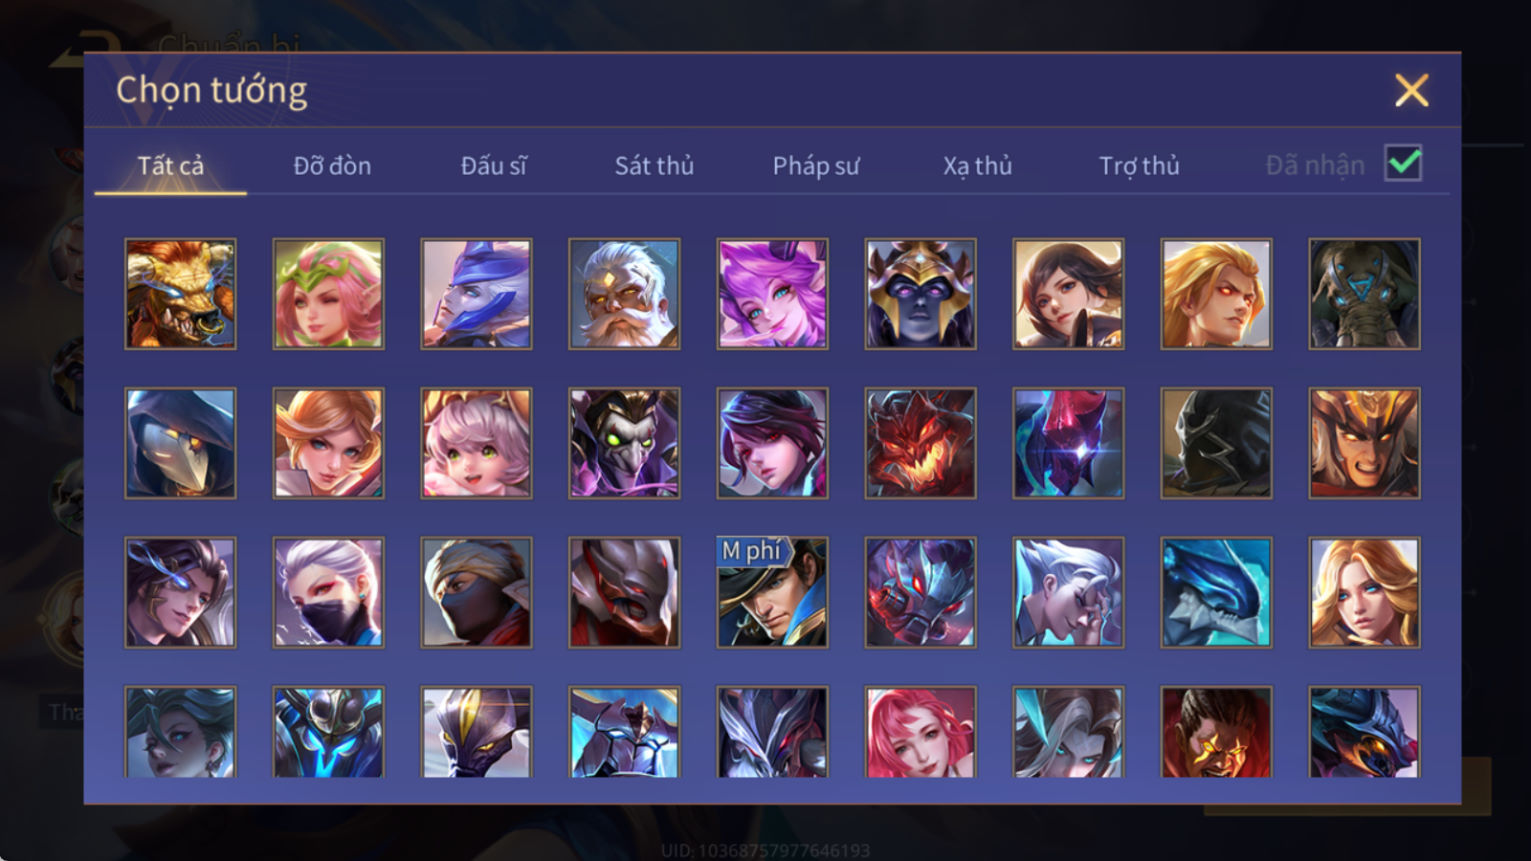
Task: Pick the purple-haired girl hero portrait
Action: tap(772, 294)
